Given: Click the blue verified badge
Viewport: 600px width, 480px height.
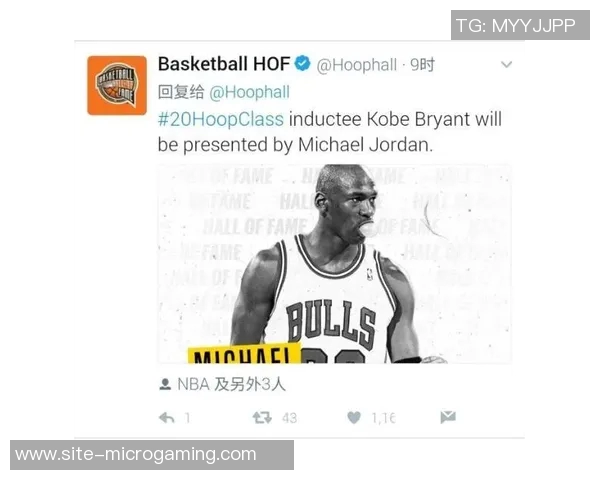Looking at the screenshot, I should click(x=303, y=64).
